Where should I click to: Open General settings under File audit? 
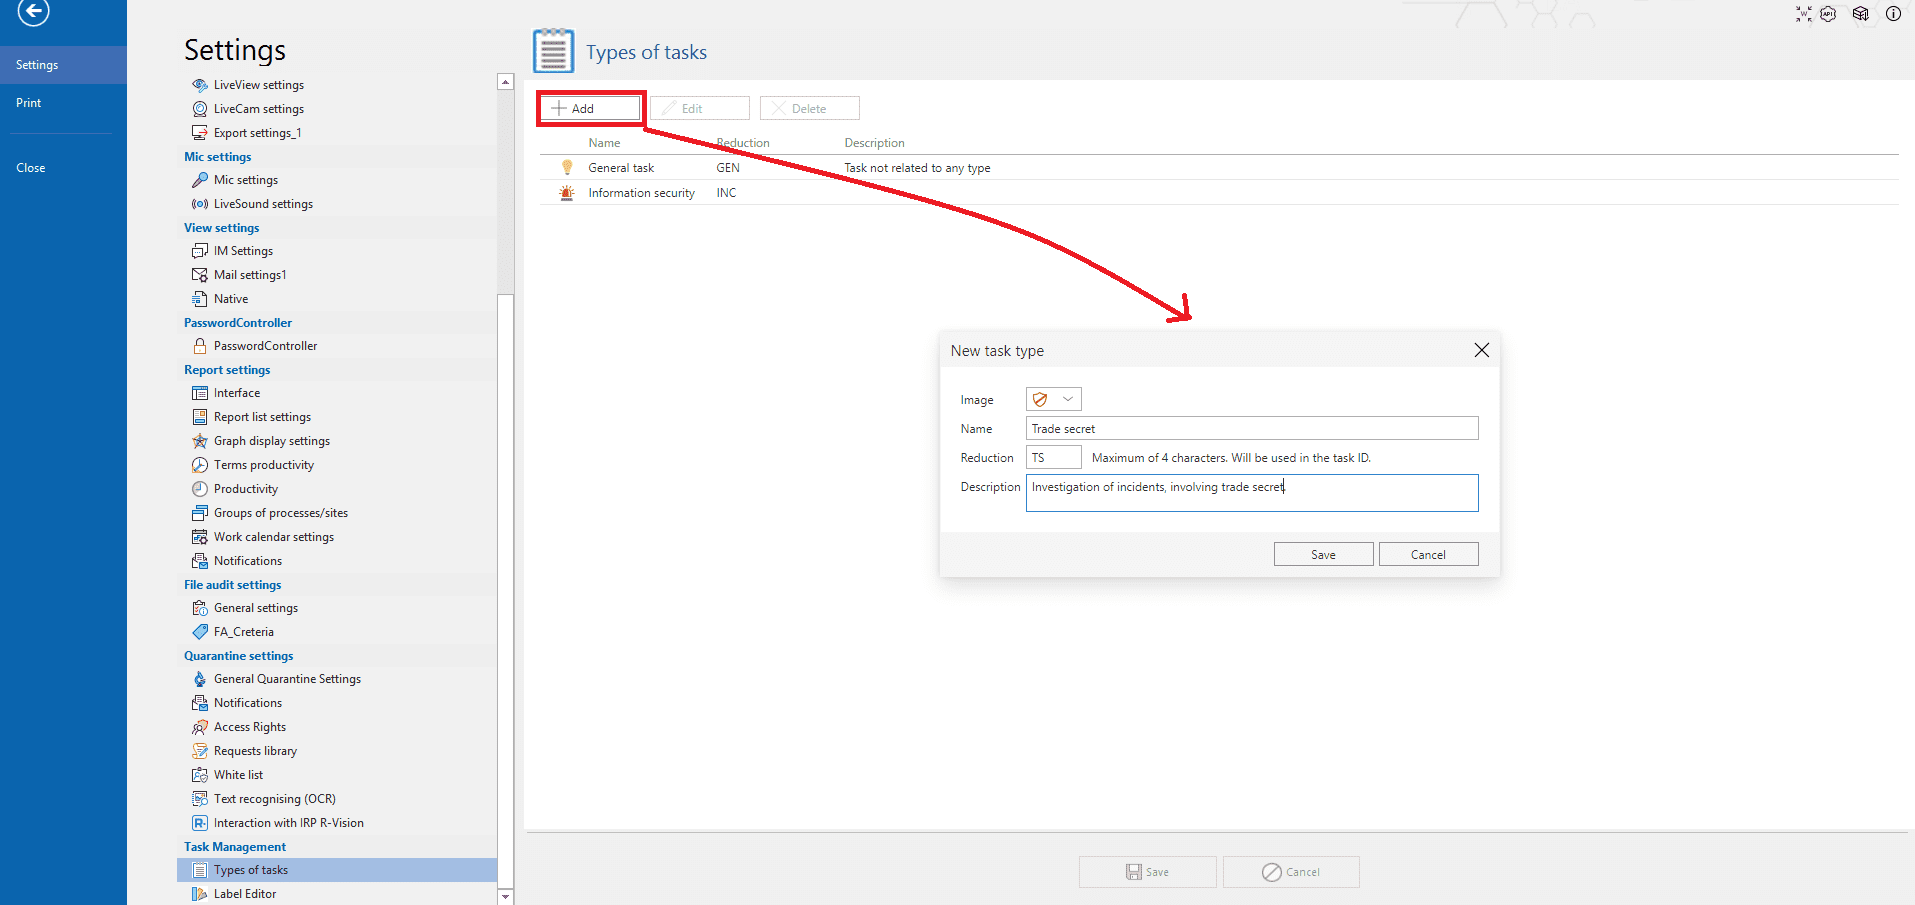[x=256, y=608]
